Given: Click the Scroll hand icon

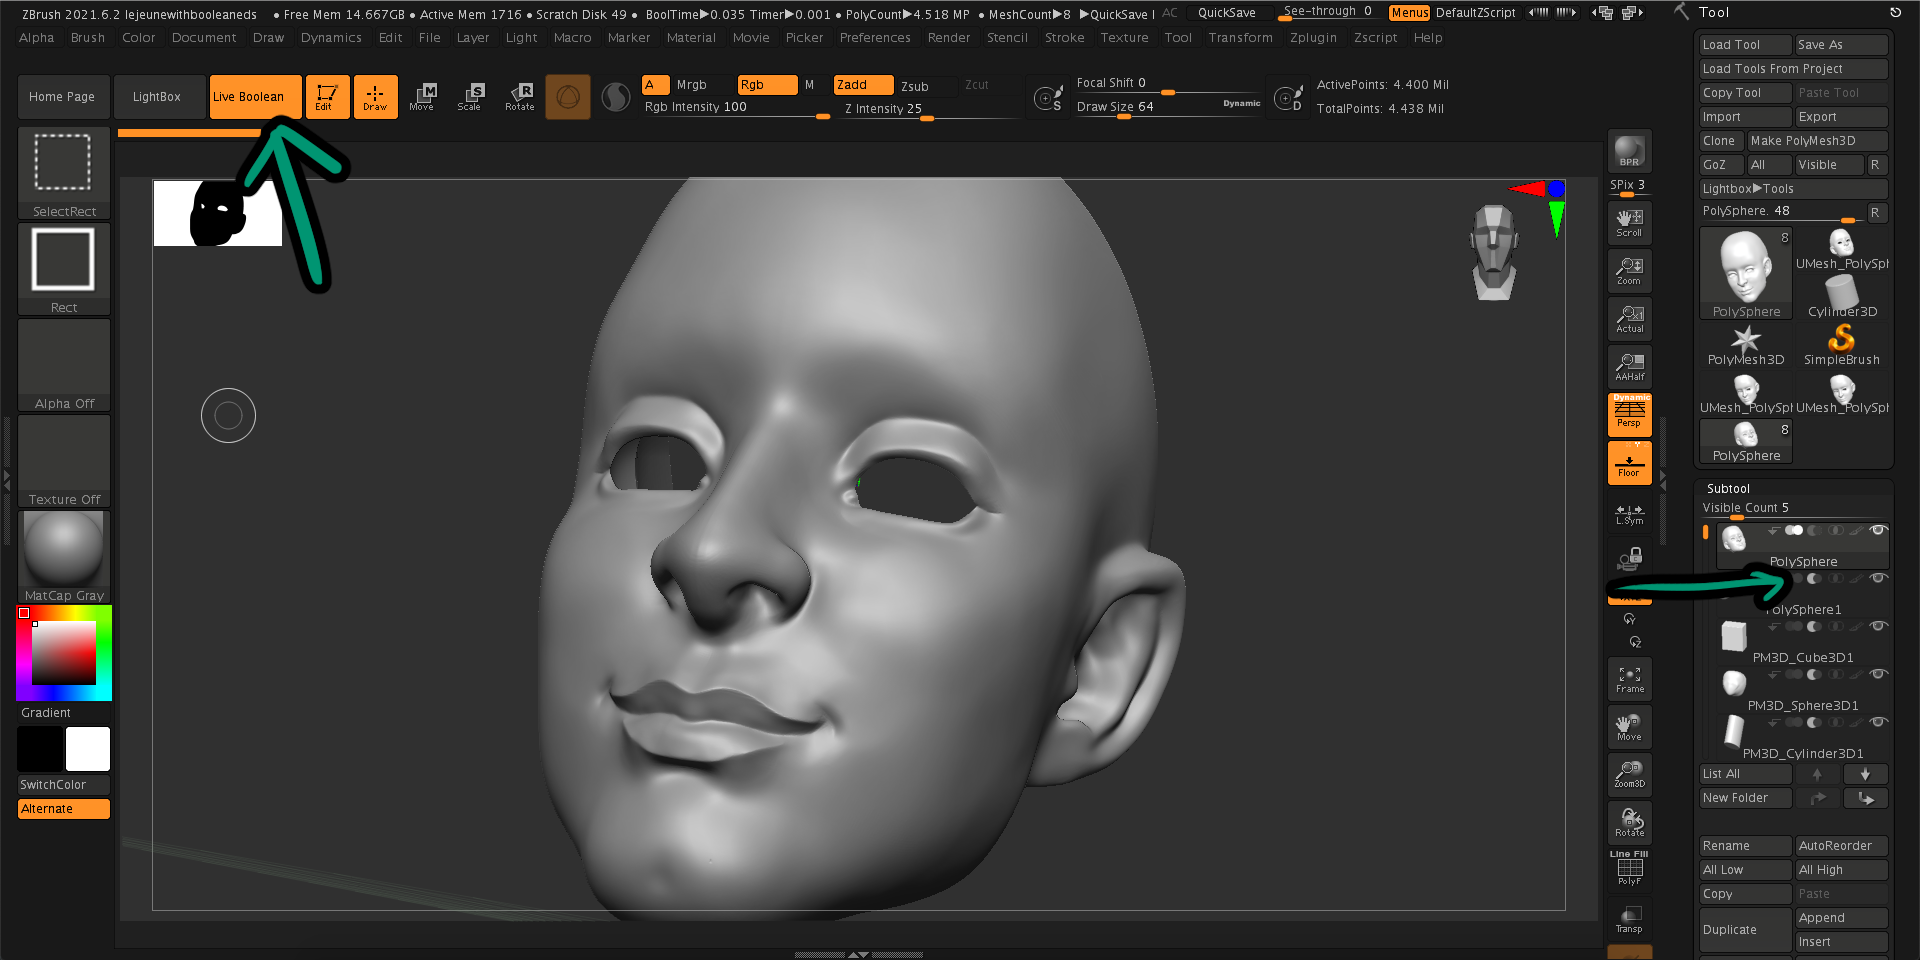Looking at the screenshot, I should (1629, 222).
